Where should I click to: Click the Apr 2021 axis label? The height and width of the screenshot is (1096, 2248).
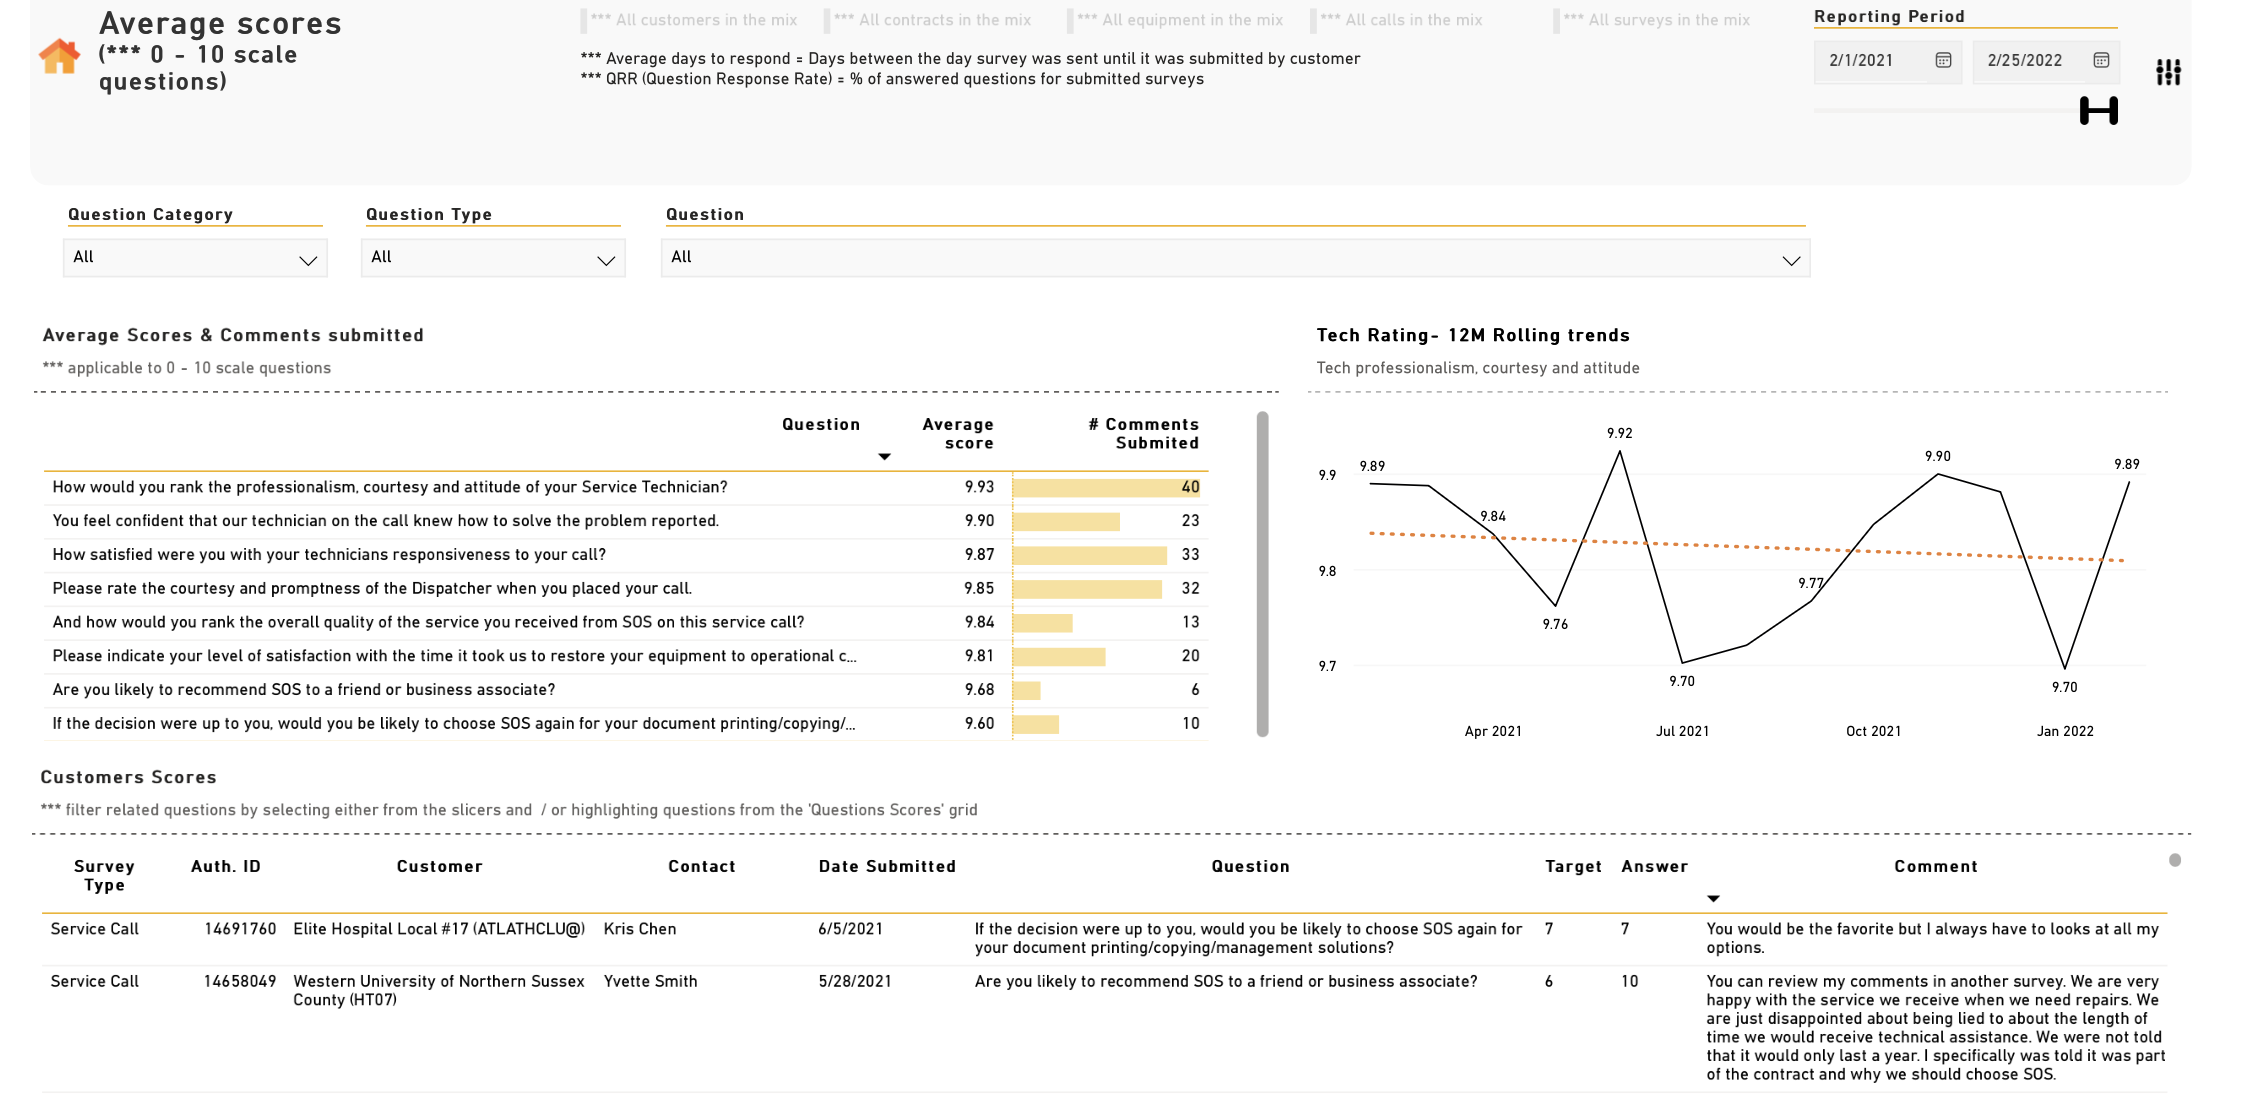point(1493,731)
